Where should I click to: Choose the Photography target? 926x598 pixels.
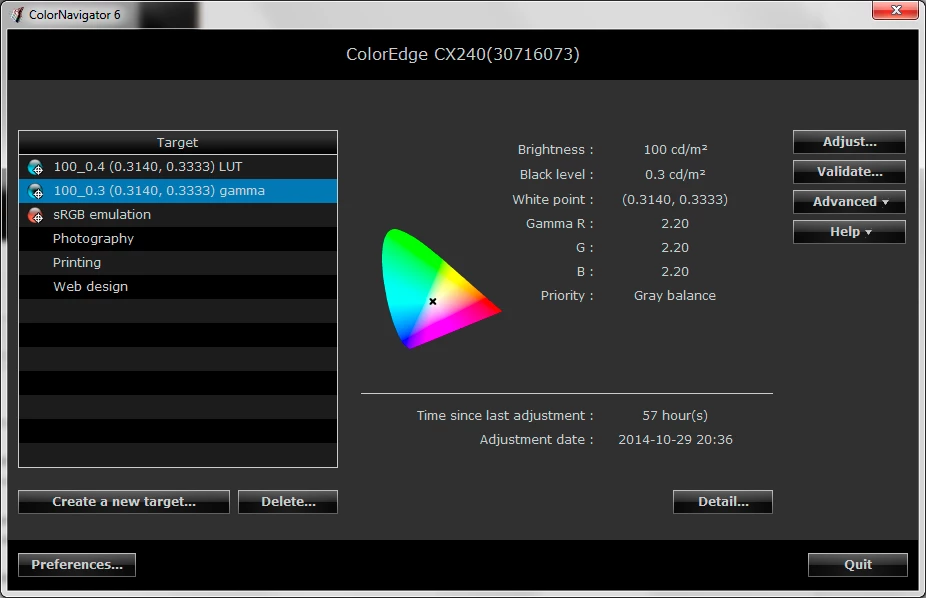tap(178, 238)
